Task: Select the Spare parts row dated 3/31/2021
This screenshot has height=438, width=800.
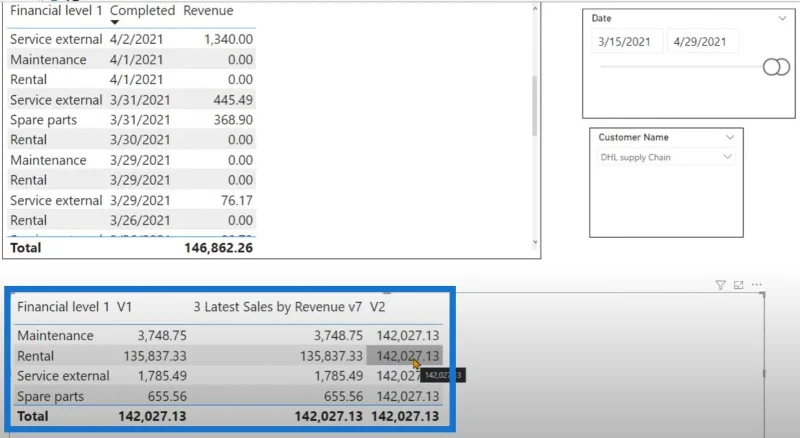Action: (132, 120)
